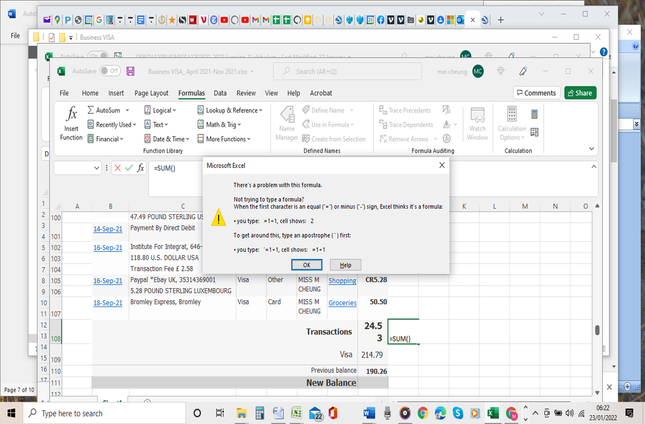Click OK in the Microsoft Excel dialog
Image resolution: width=645 pixels, height=424 pixels.
pyautogui.click(x=306, y=265)
